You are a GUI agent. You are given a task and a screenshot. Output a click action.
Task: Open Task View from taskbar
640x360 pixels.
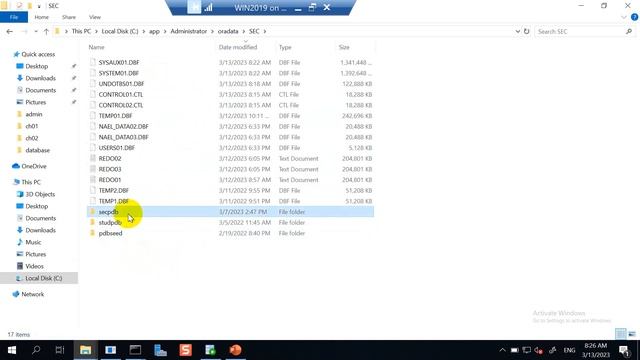point(60,350)
